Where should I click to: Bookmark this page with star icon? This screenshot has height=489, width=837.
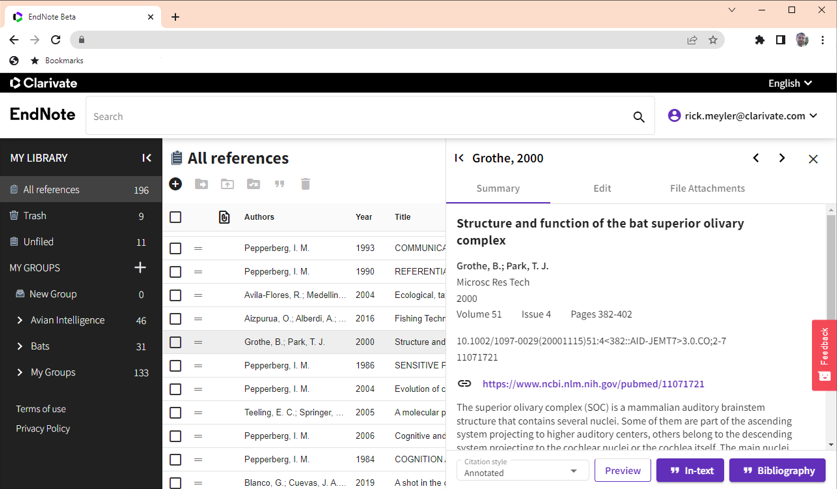[713, 40]
